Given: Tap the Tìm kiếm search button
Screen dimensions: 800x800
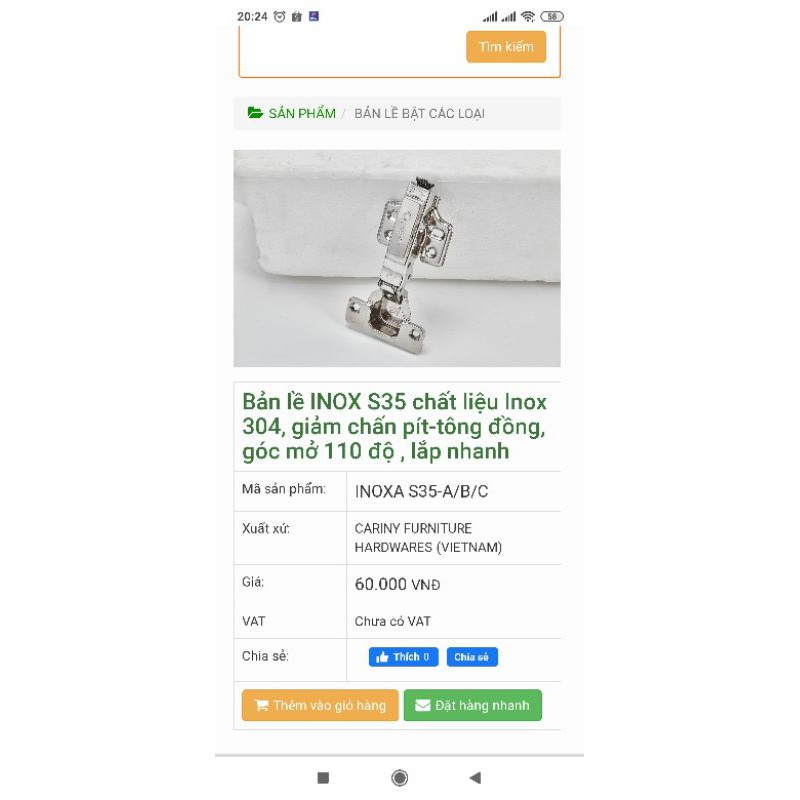Looking at the screenshot, I should [x=506, y=47].
